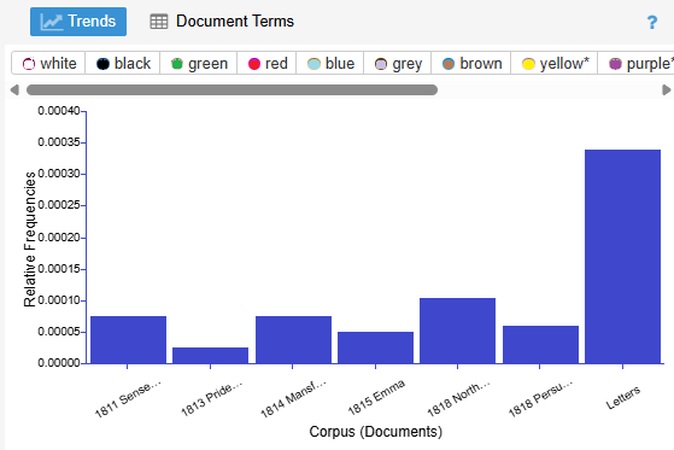Toggle the brown term series

(471, 64)
